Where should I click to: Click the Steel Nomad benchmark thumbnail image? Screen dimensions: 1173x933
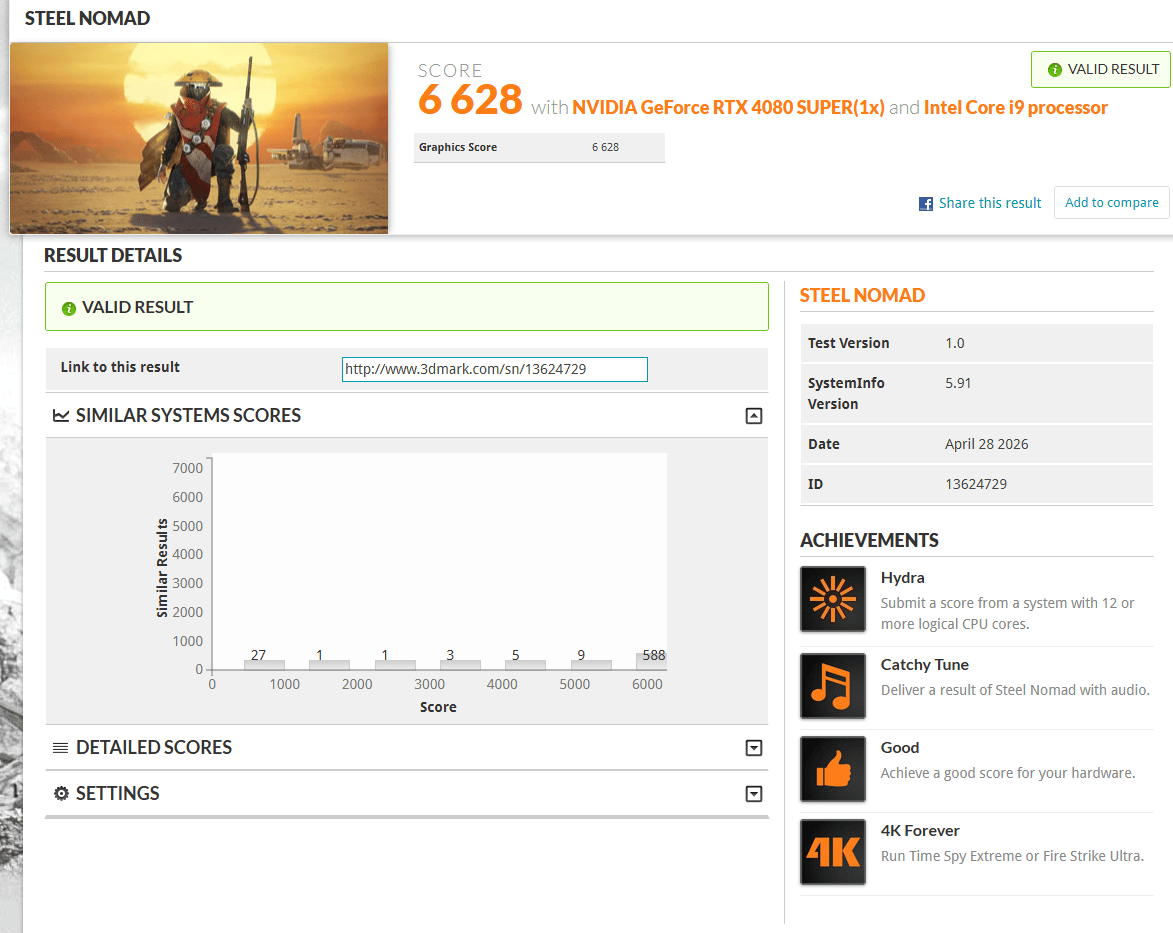pyautogui.click(x=199, y=138)
